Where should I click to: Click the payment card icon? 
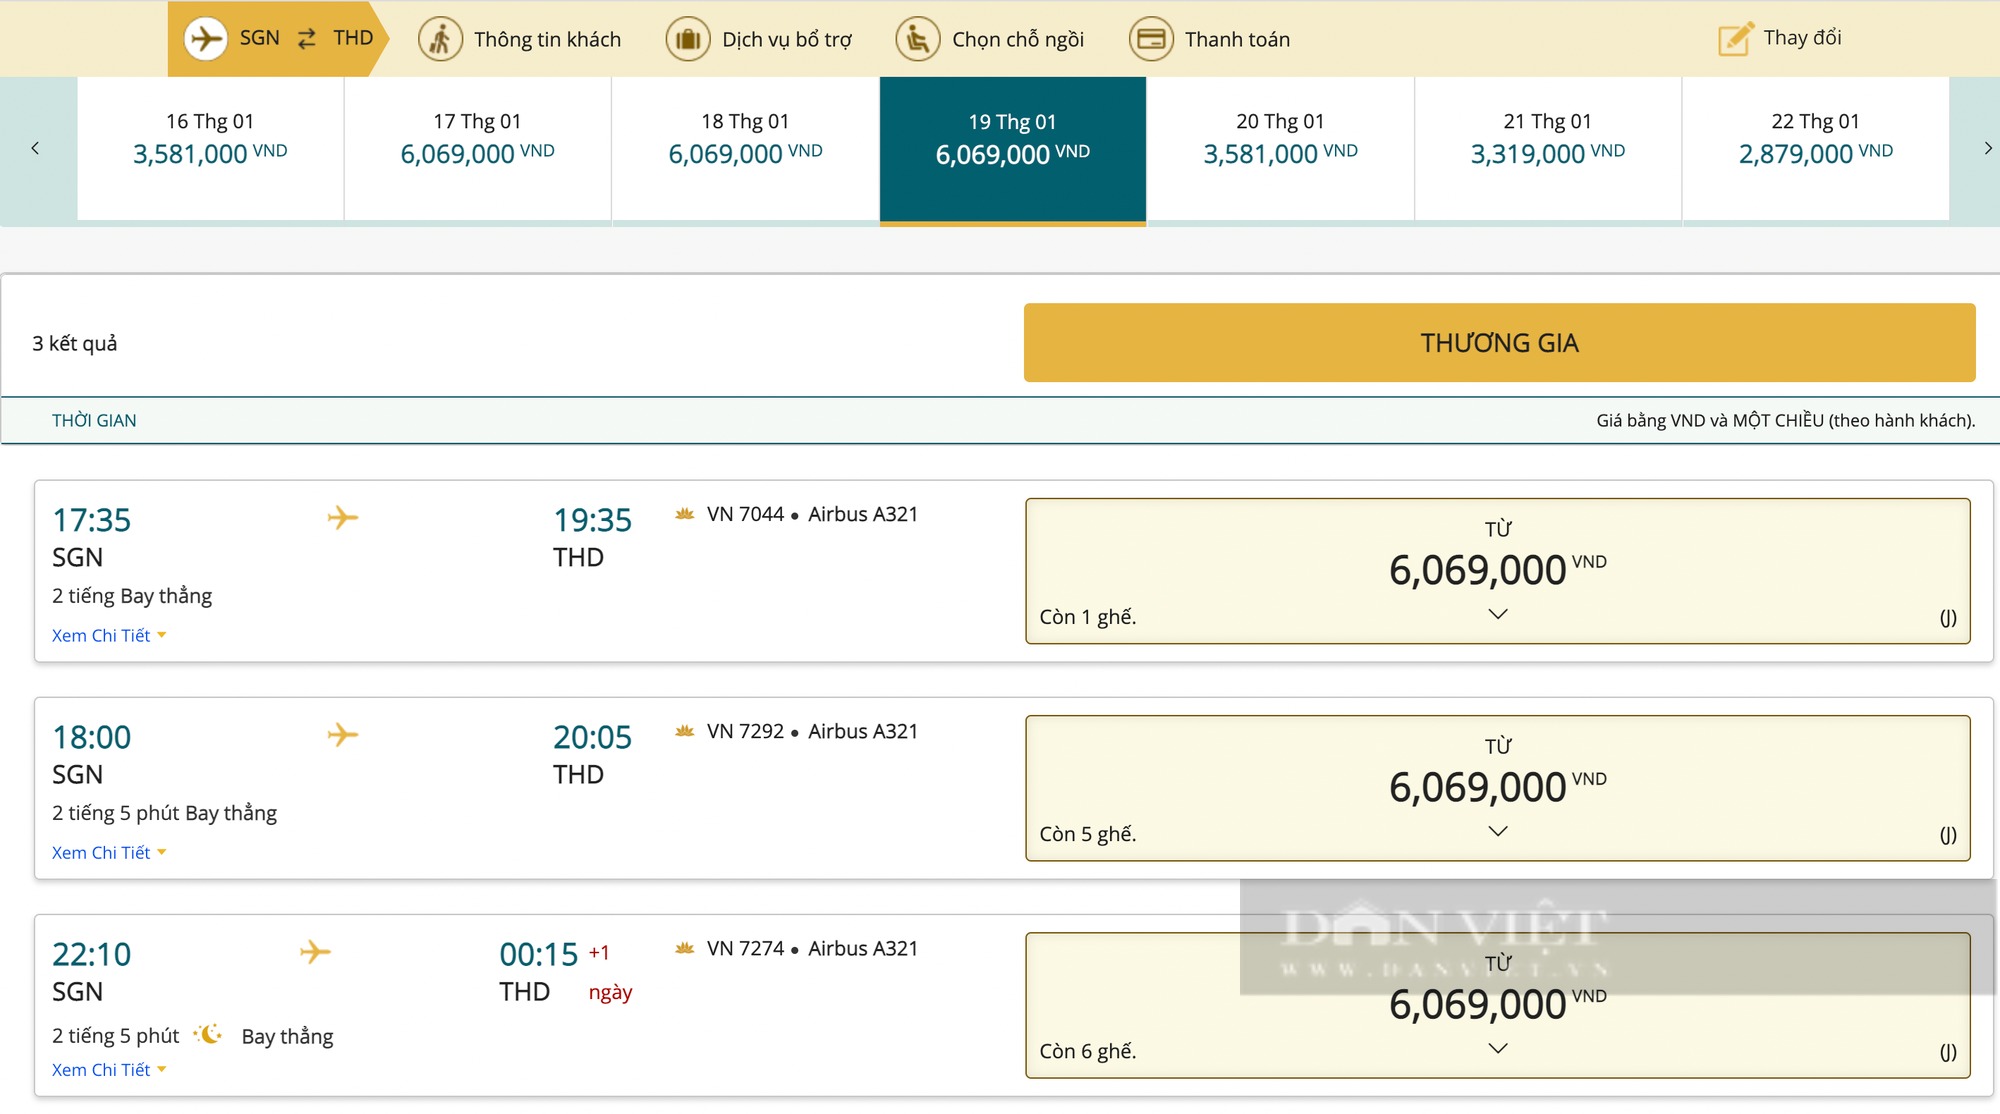point(1151,39)
